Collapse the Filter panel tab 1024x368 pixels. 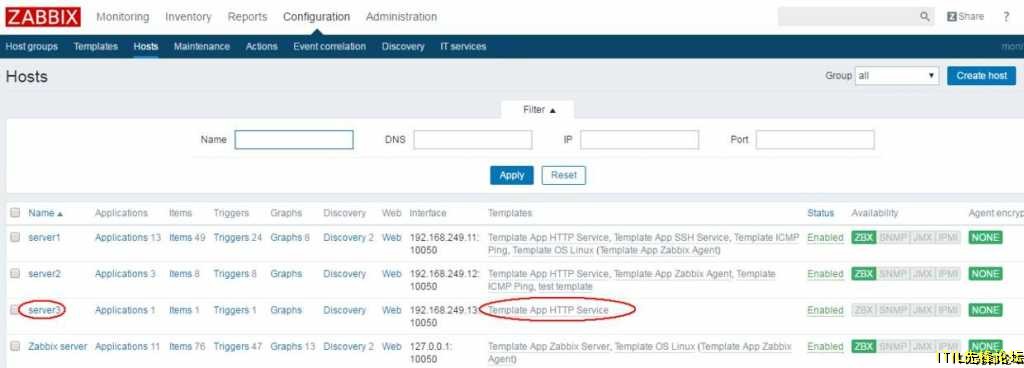coord(538,110)
